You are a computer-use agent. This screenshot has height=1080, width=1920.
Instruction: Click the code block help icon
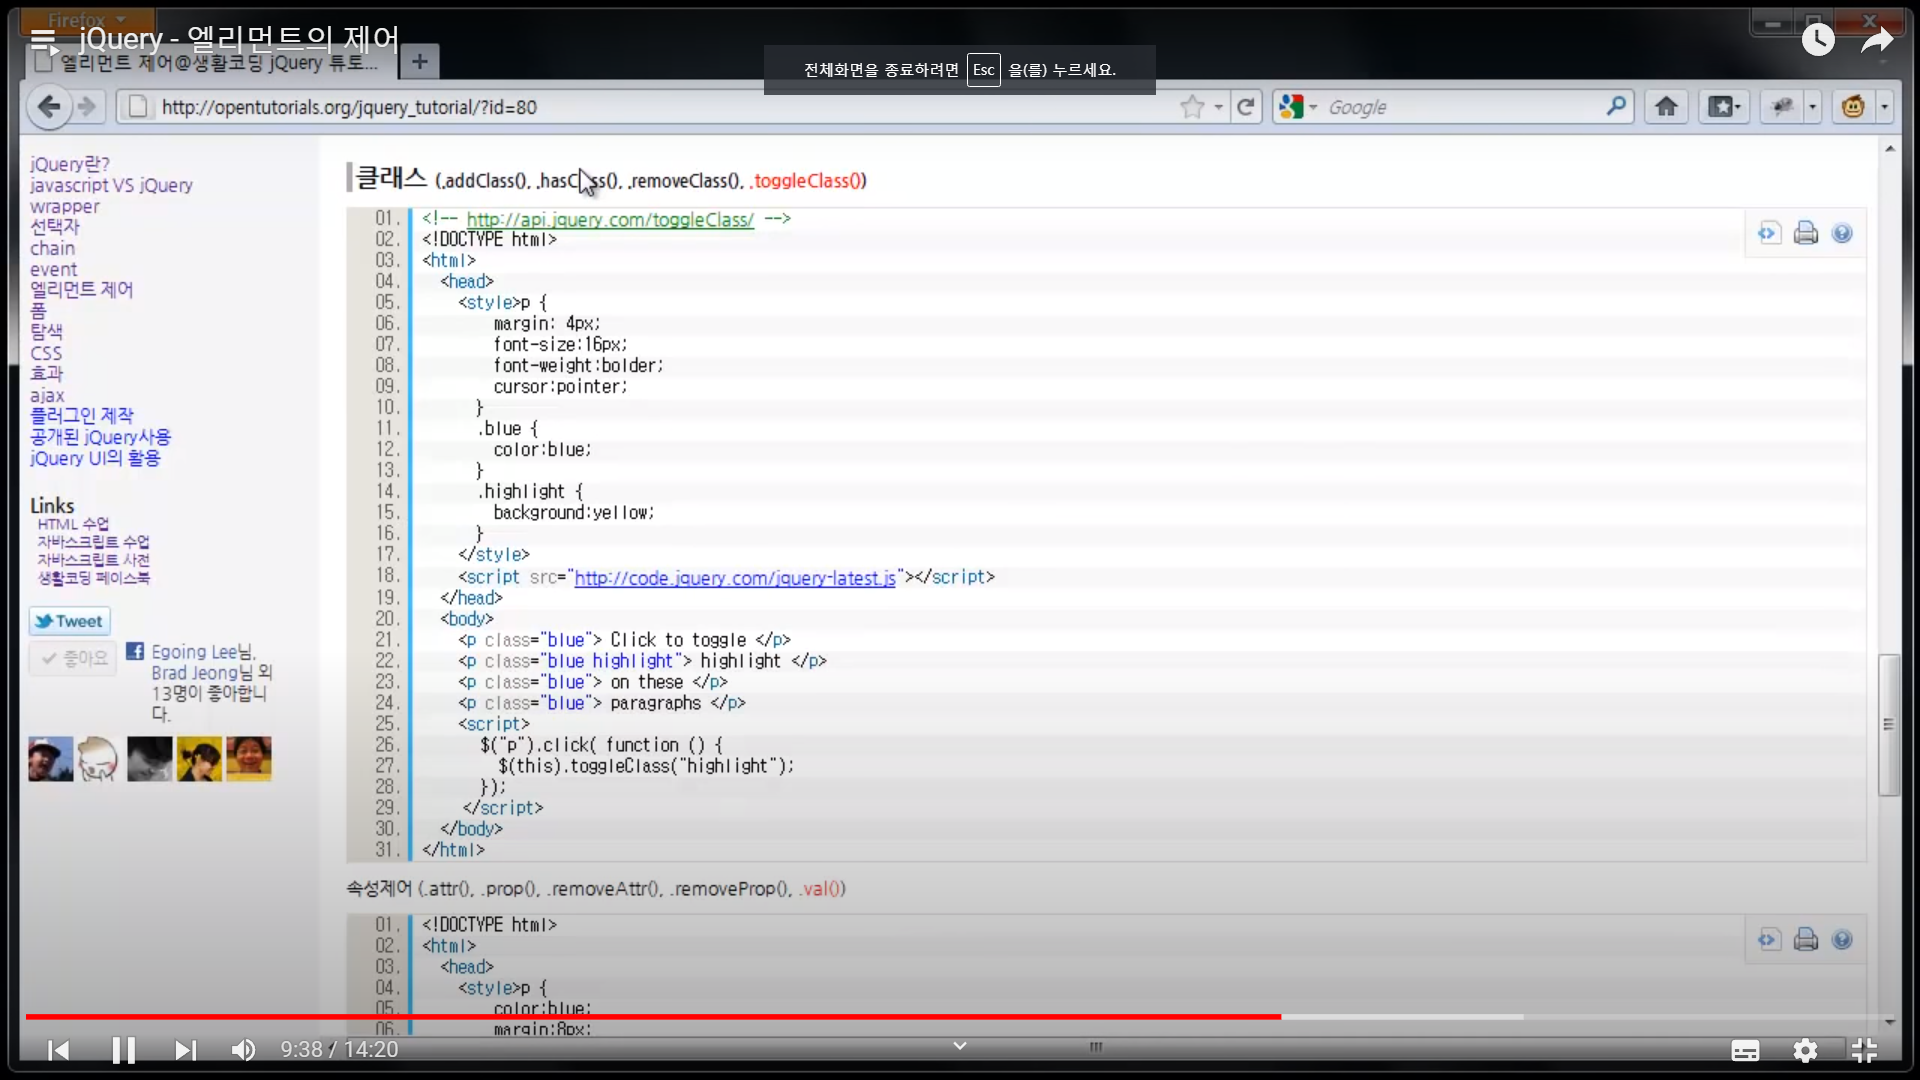pyautogui.click(x=1842, y=233)
